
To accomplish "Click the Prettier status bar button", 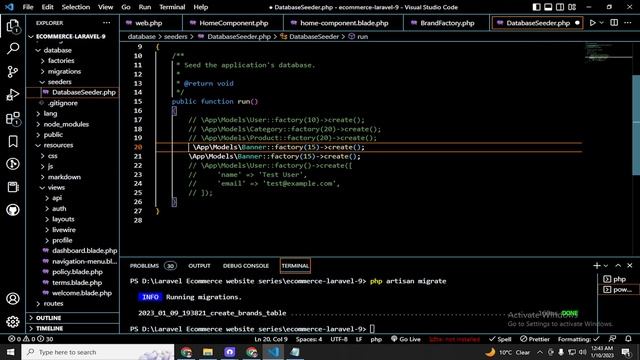I will (535, 339).
